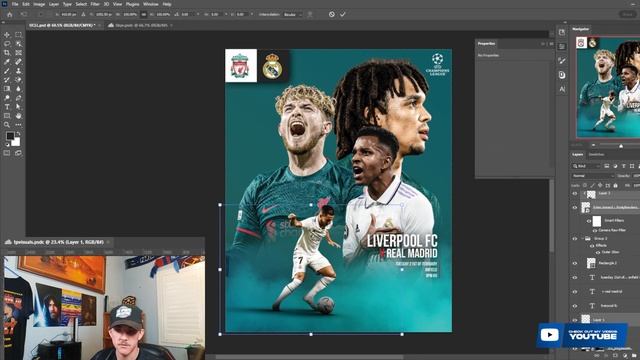Open the Layer menu

54,4
